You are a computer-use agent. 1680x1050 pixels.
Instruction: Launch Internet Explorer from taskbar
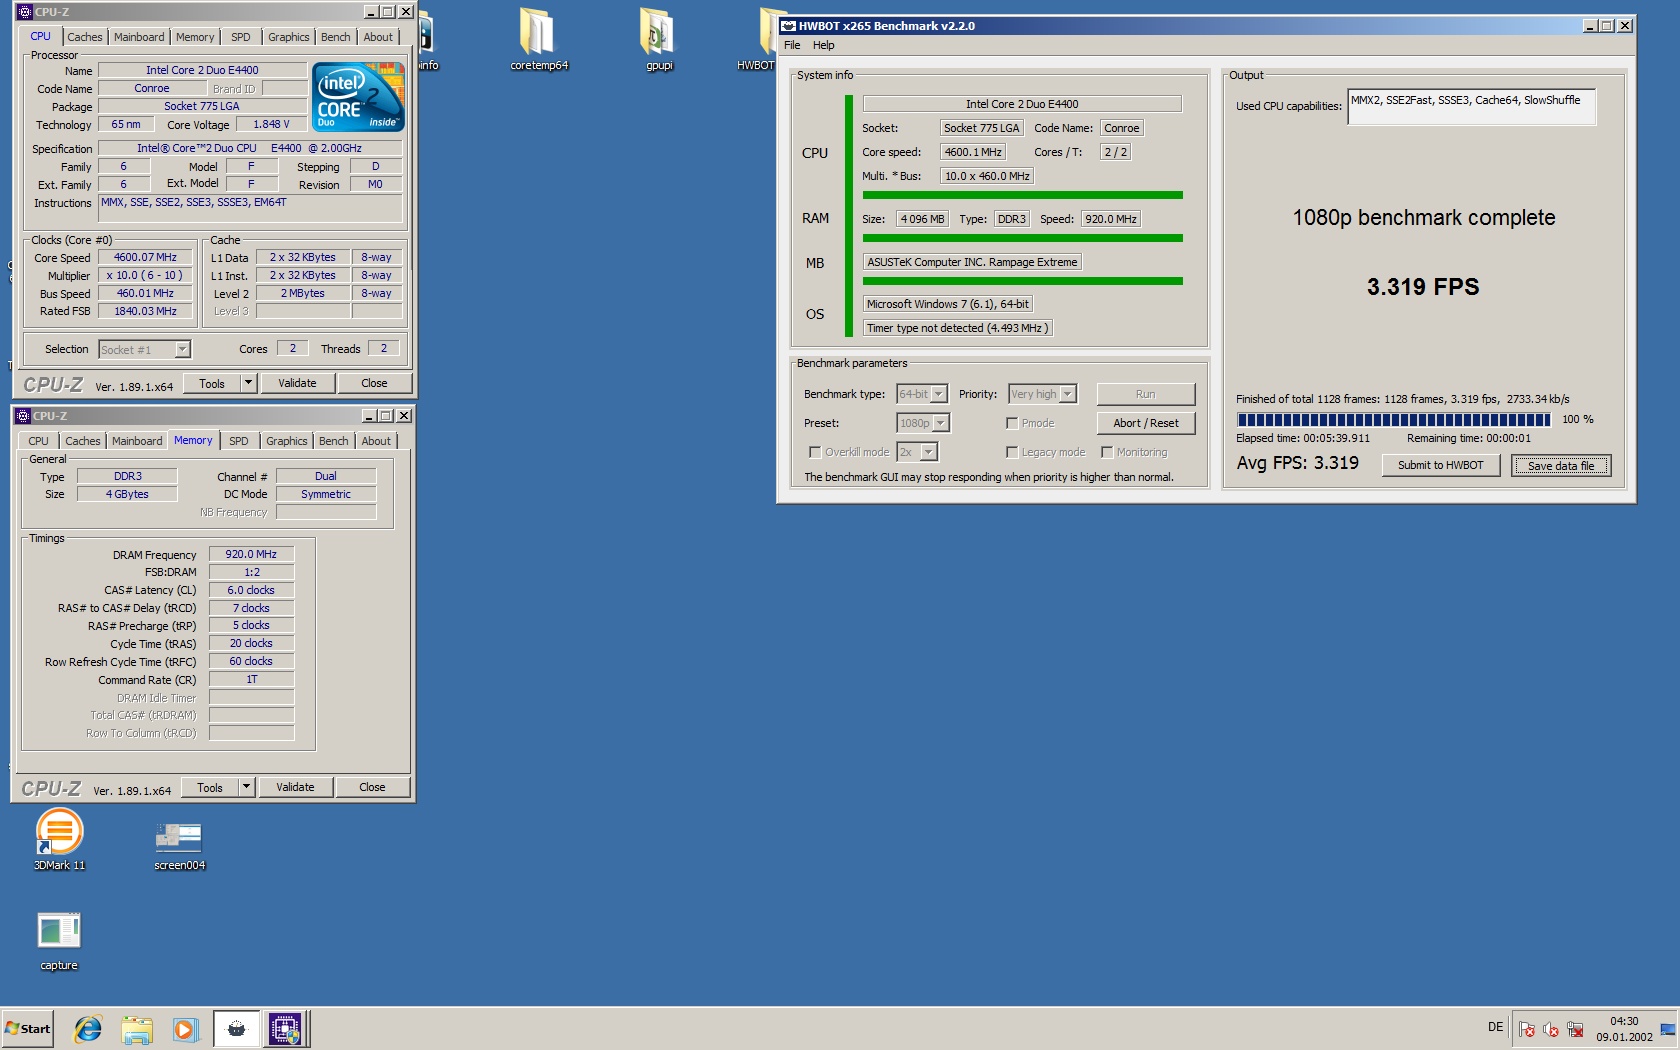pyautogui.click(x=88, y=1028)
